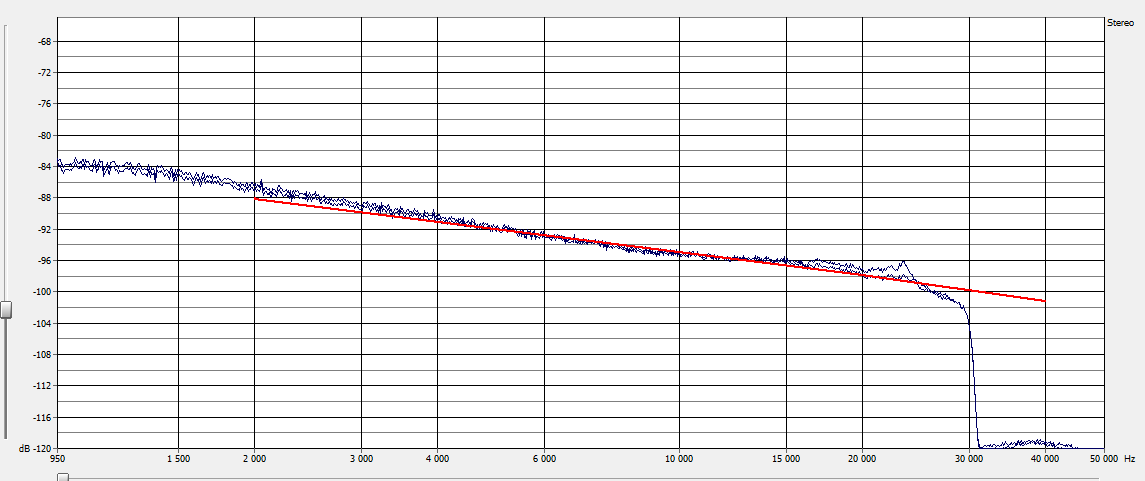
Task: Click the 50 000 frequency axis label
Action: click(1104, 459)
